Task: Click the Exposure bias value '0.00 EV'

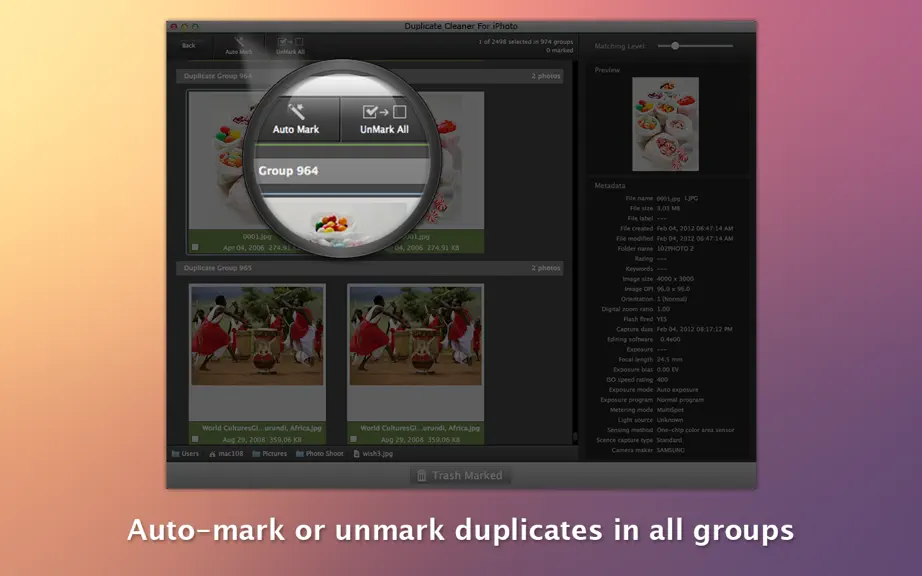Action: point(667,370)
